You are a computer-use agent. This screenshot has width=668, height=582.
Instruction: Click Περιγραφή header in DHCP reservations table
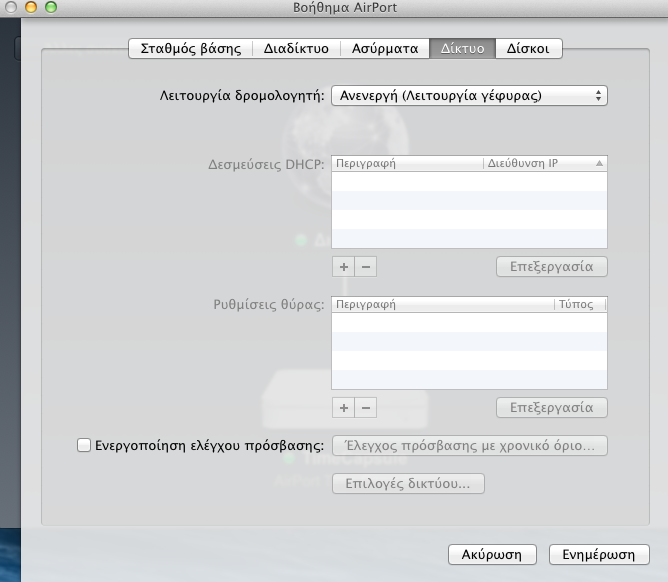407,163
